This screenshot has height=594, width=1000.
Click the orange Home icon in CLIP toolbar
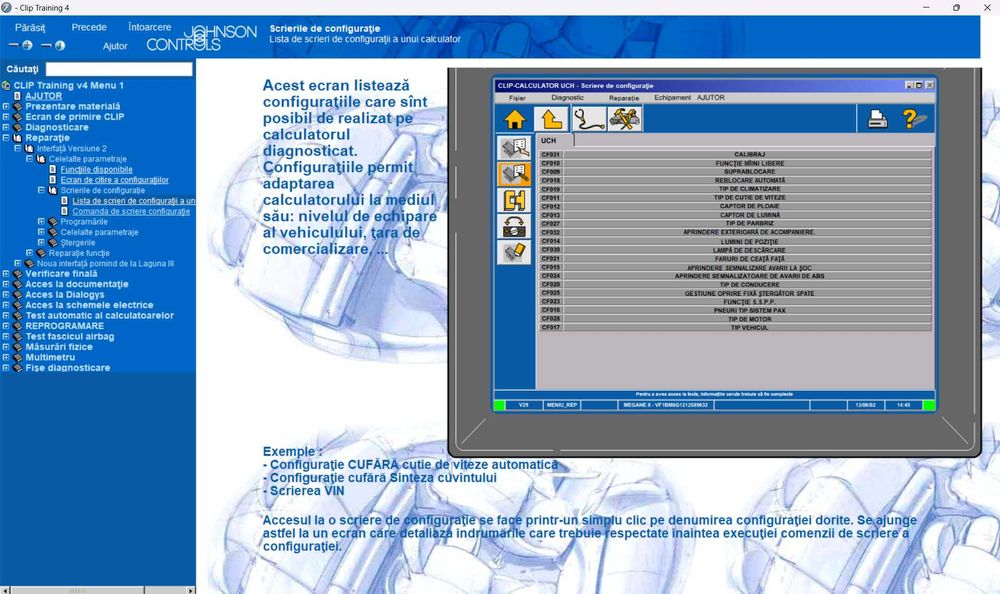pyautogui.click(x=515, y=119)
